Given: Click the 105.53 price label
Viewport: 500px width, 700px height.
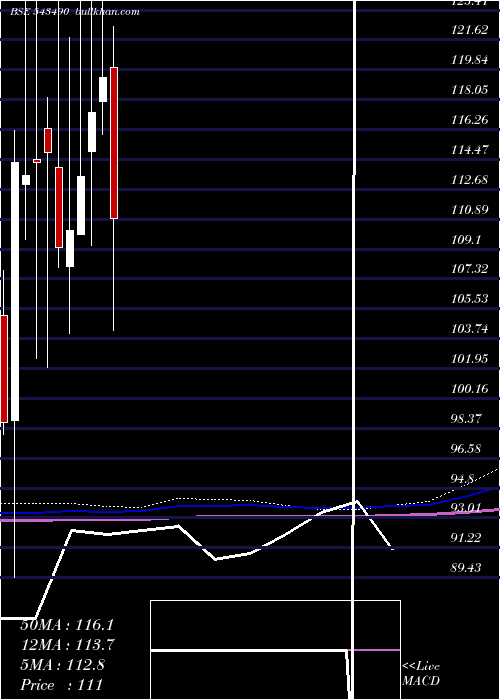Looking at the screenshot, I should pos(469,299).
